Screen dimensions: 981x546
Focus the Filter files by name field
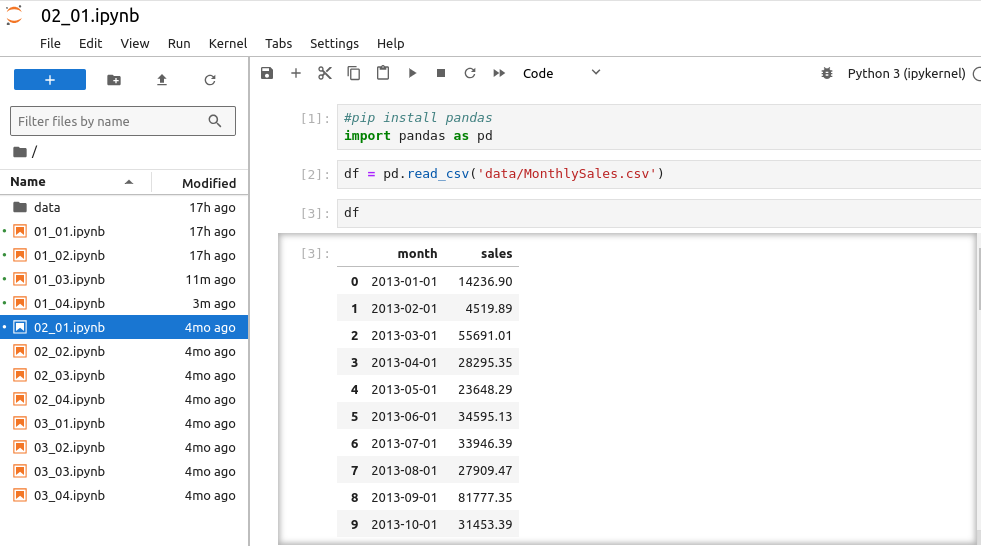110,121
